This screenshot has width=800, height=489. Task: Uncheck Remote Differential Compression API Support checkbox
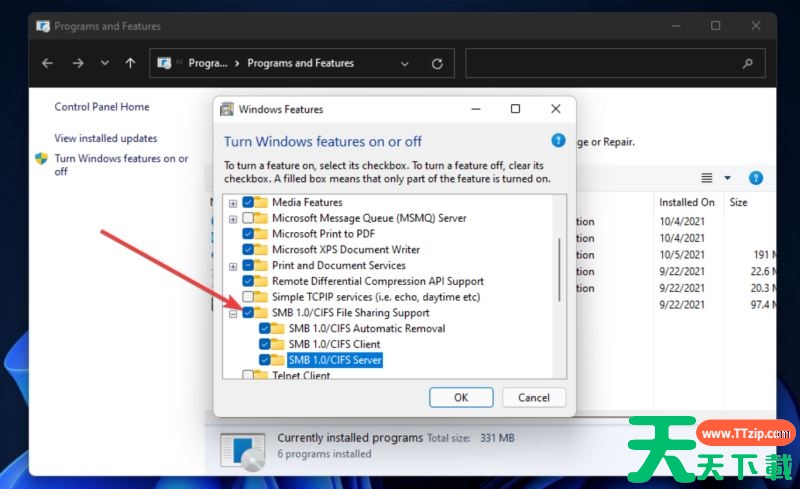(x=248, y=281)
